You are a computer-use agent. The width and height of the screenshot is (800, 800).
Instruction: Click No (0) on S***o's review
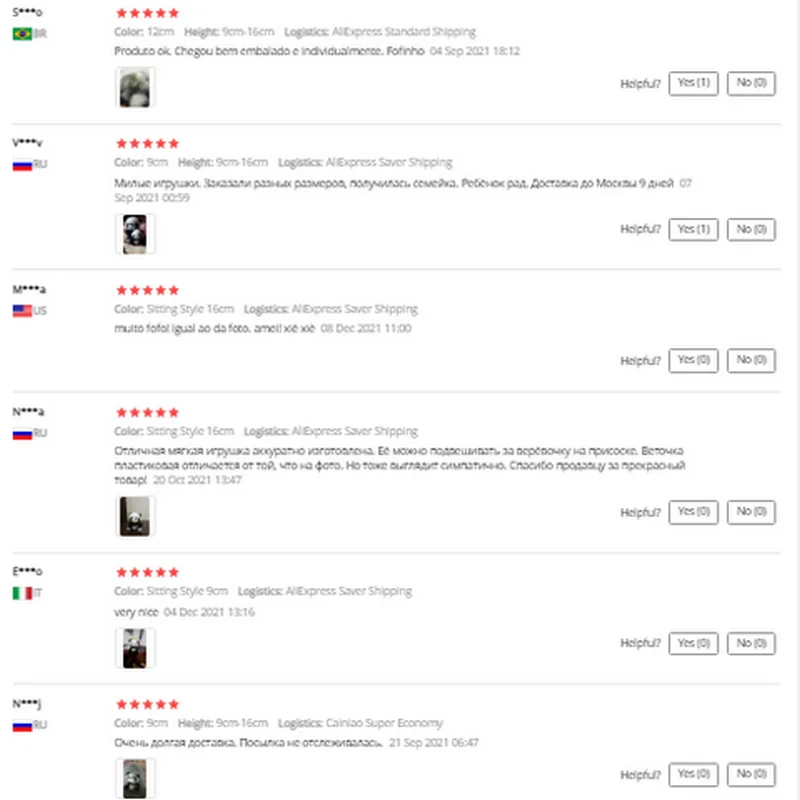751,83
